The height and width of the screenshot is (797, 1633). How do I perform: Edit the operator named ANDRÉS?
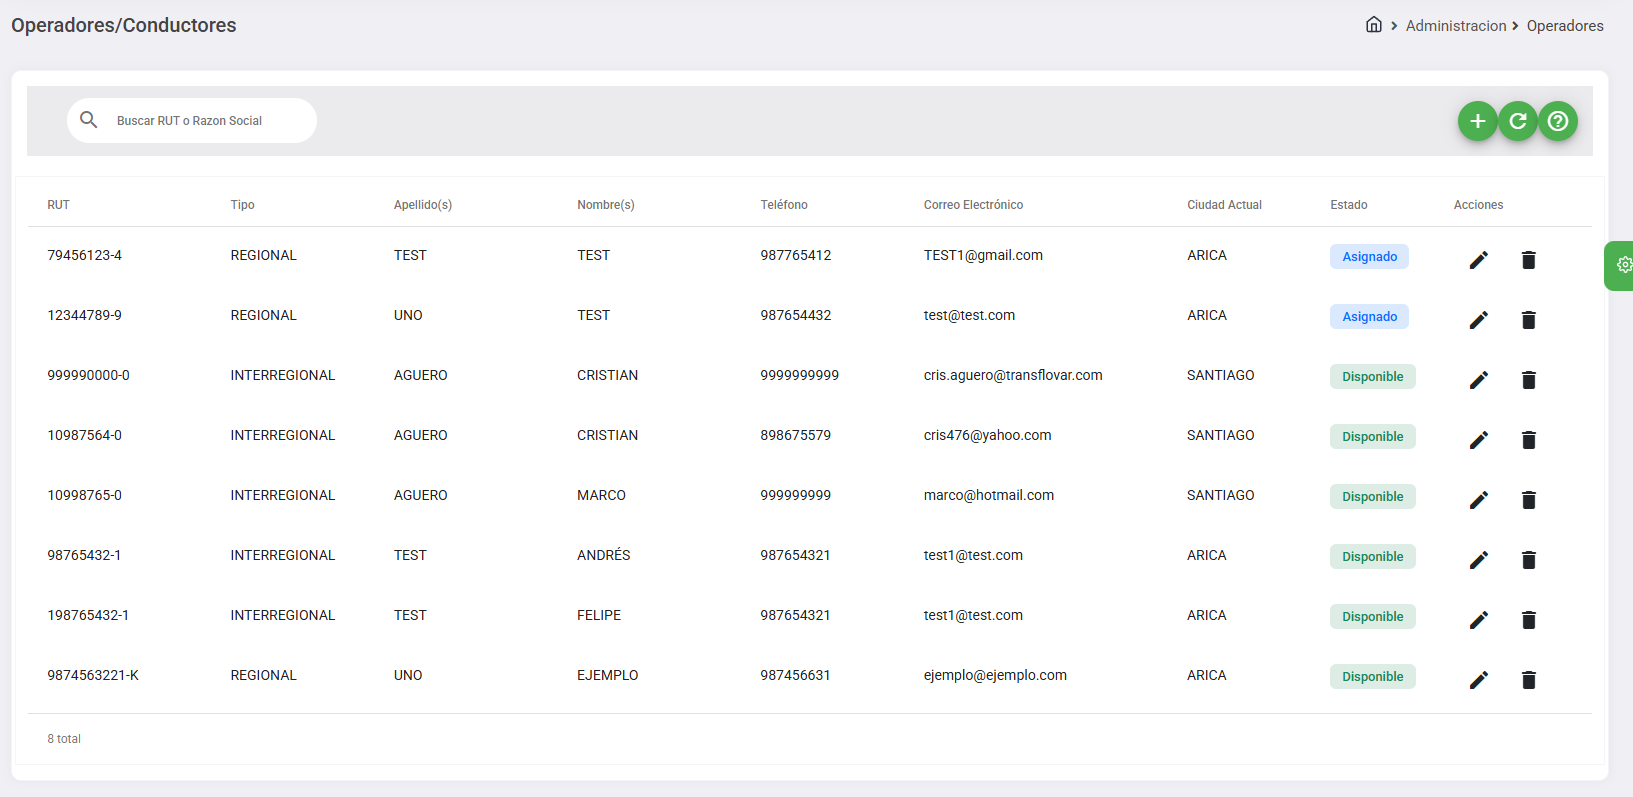[x=1478, y=560]
